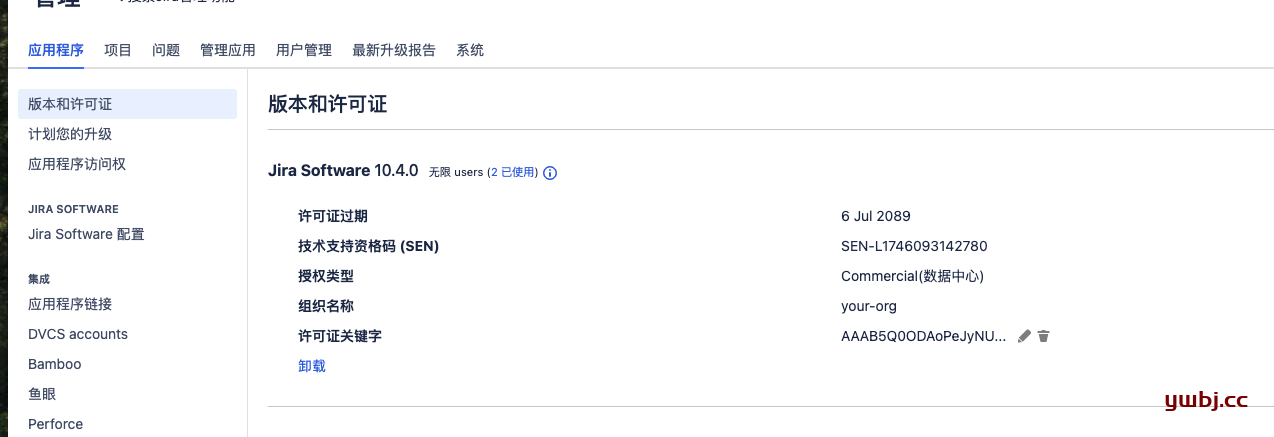Open the 管理应用 tab
Viewport: 1274px width, 437px height.
click(x=228, y=50)
